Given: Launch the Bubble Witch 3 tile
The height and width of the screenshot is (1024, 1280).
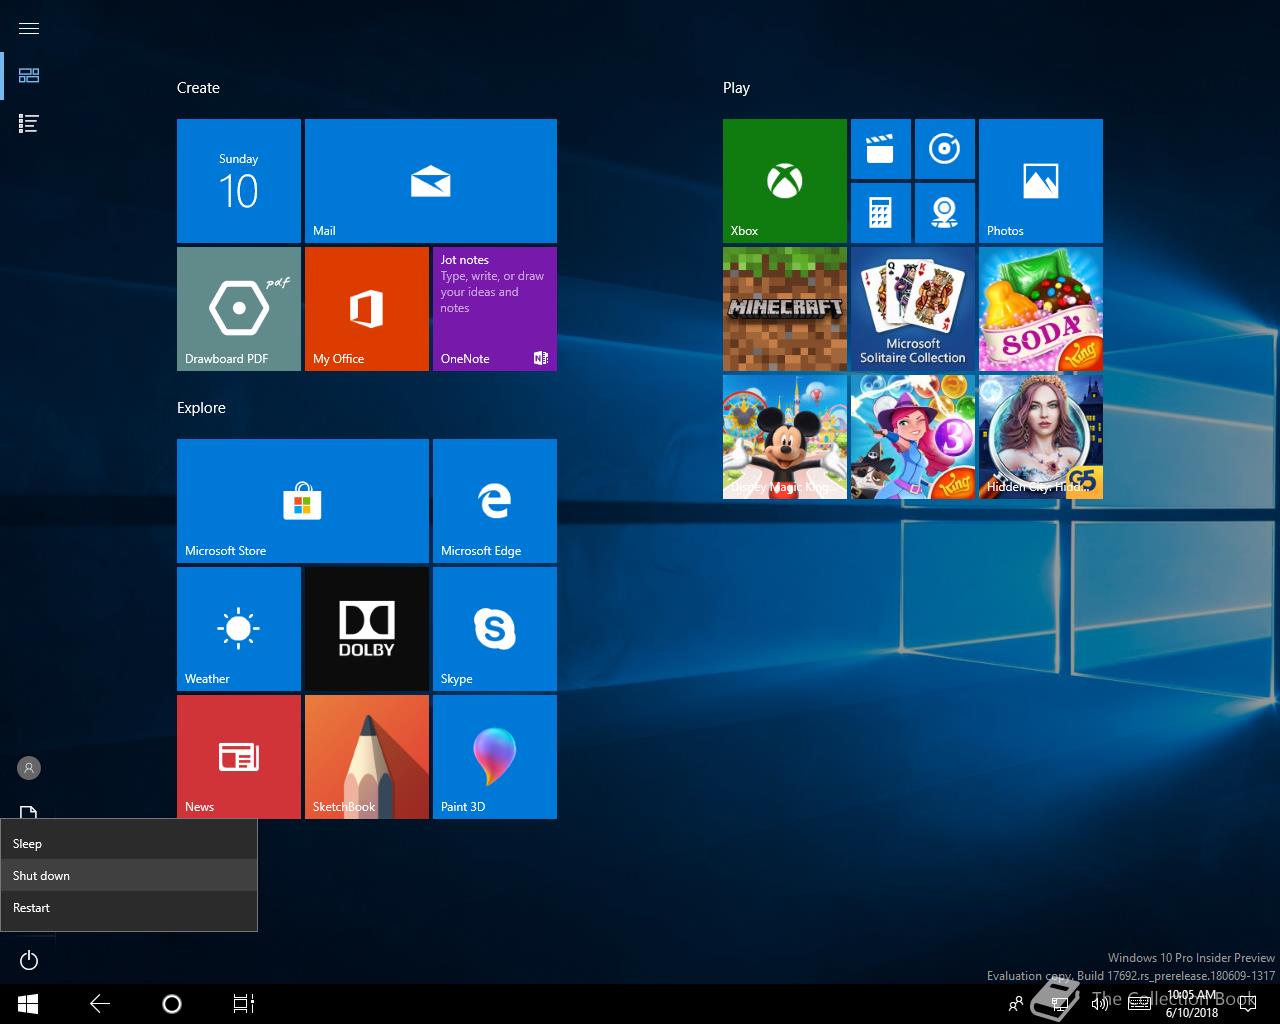Looking at the screenshot, I should pyautogui.click(x=913, y=437).
